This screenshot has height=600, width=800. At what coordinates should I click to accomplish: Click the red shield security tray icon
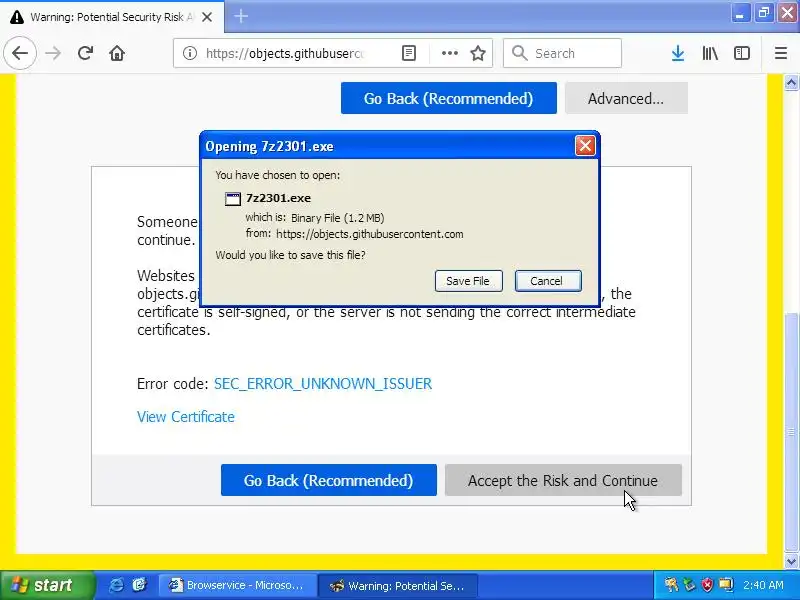point(707,585)
